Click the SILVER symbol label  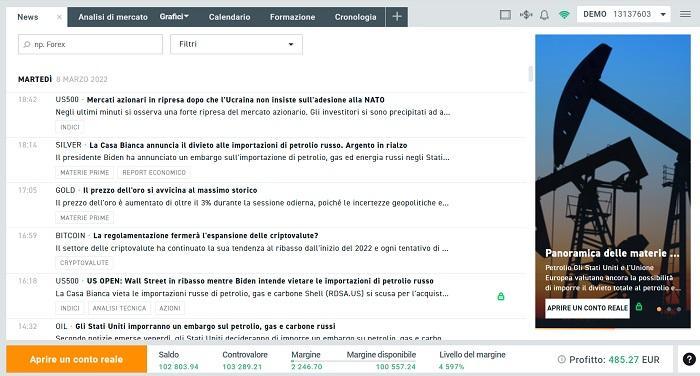pyautogui.click(x=68, y=145)
